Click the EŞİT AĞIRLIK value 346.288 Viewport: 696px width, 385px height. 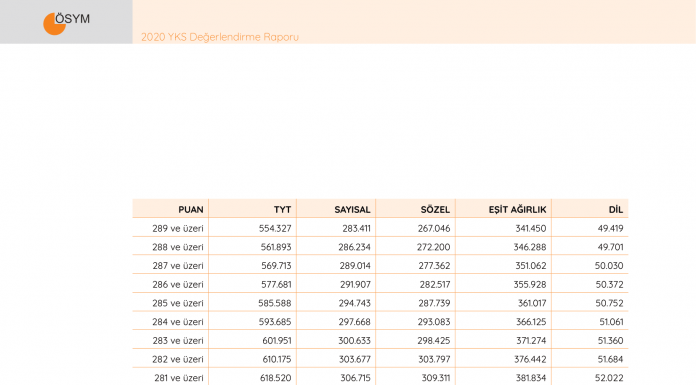tap(530, 247)
